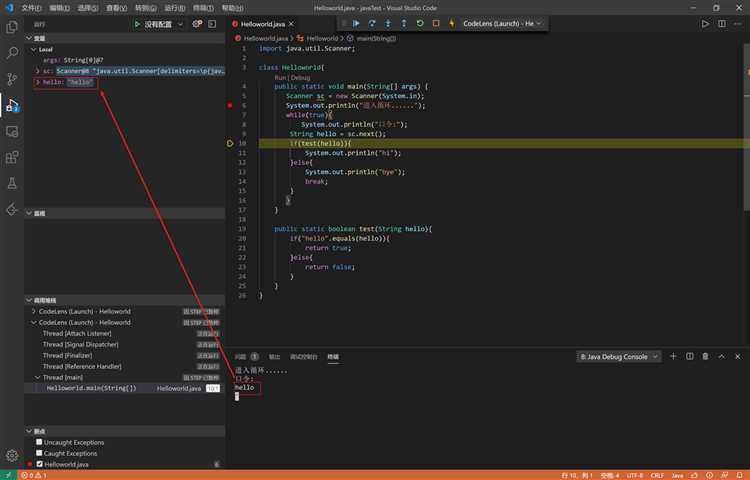Viewport: 750px width, 480px height.
Task: Collapse the Call Stack section header
Action: [x=124, y=300]
